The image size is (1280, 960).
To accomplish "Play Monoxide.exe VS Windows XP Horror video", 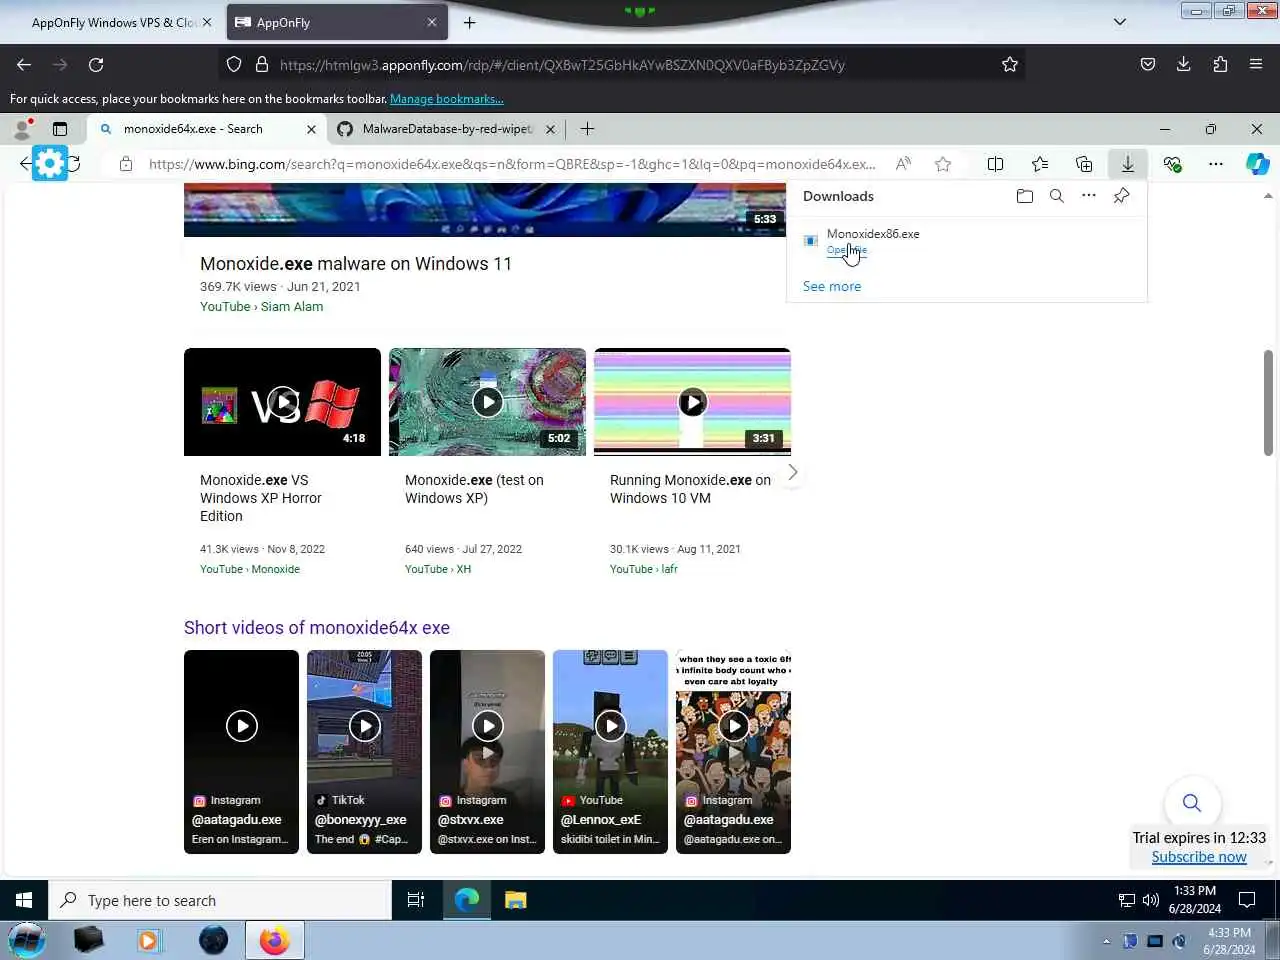I will 282,402.
